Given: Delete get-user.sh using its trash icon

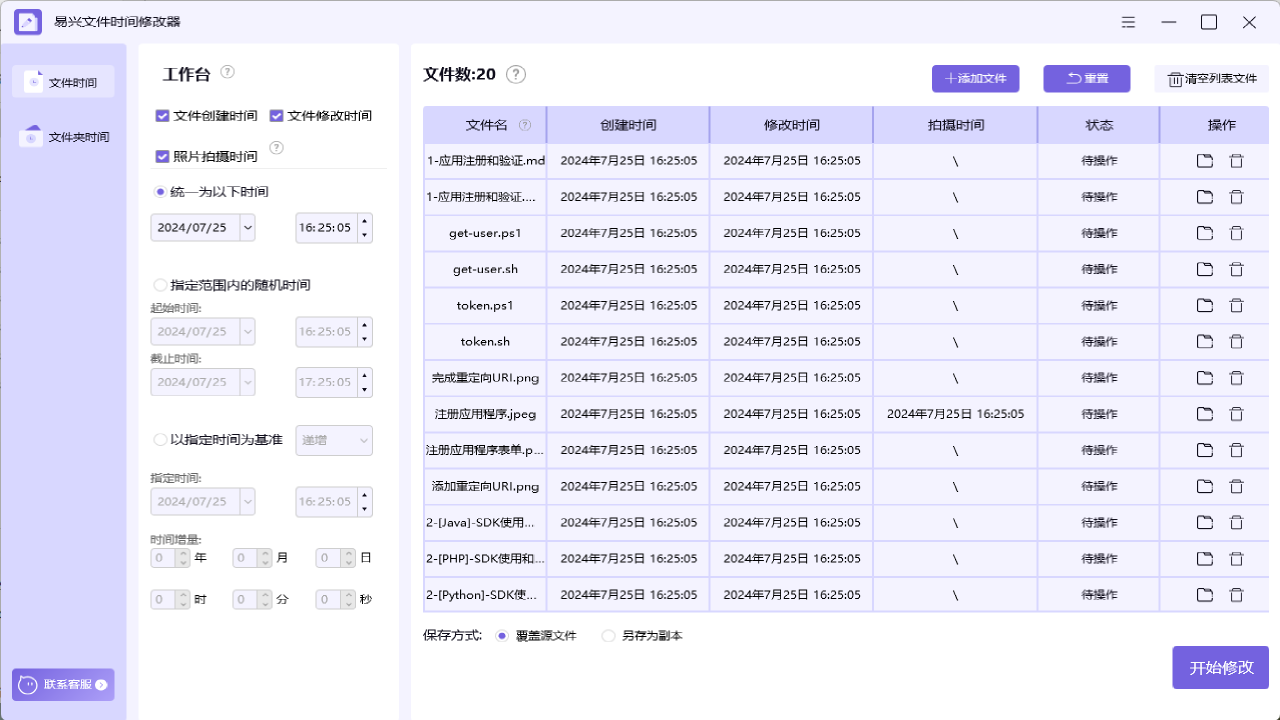Looking at the screenshot, I should 1237,269.
